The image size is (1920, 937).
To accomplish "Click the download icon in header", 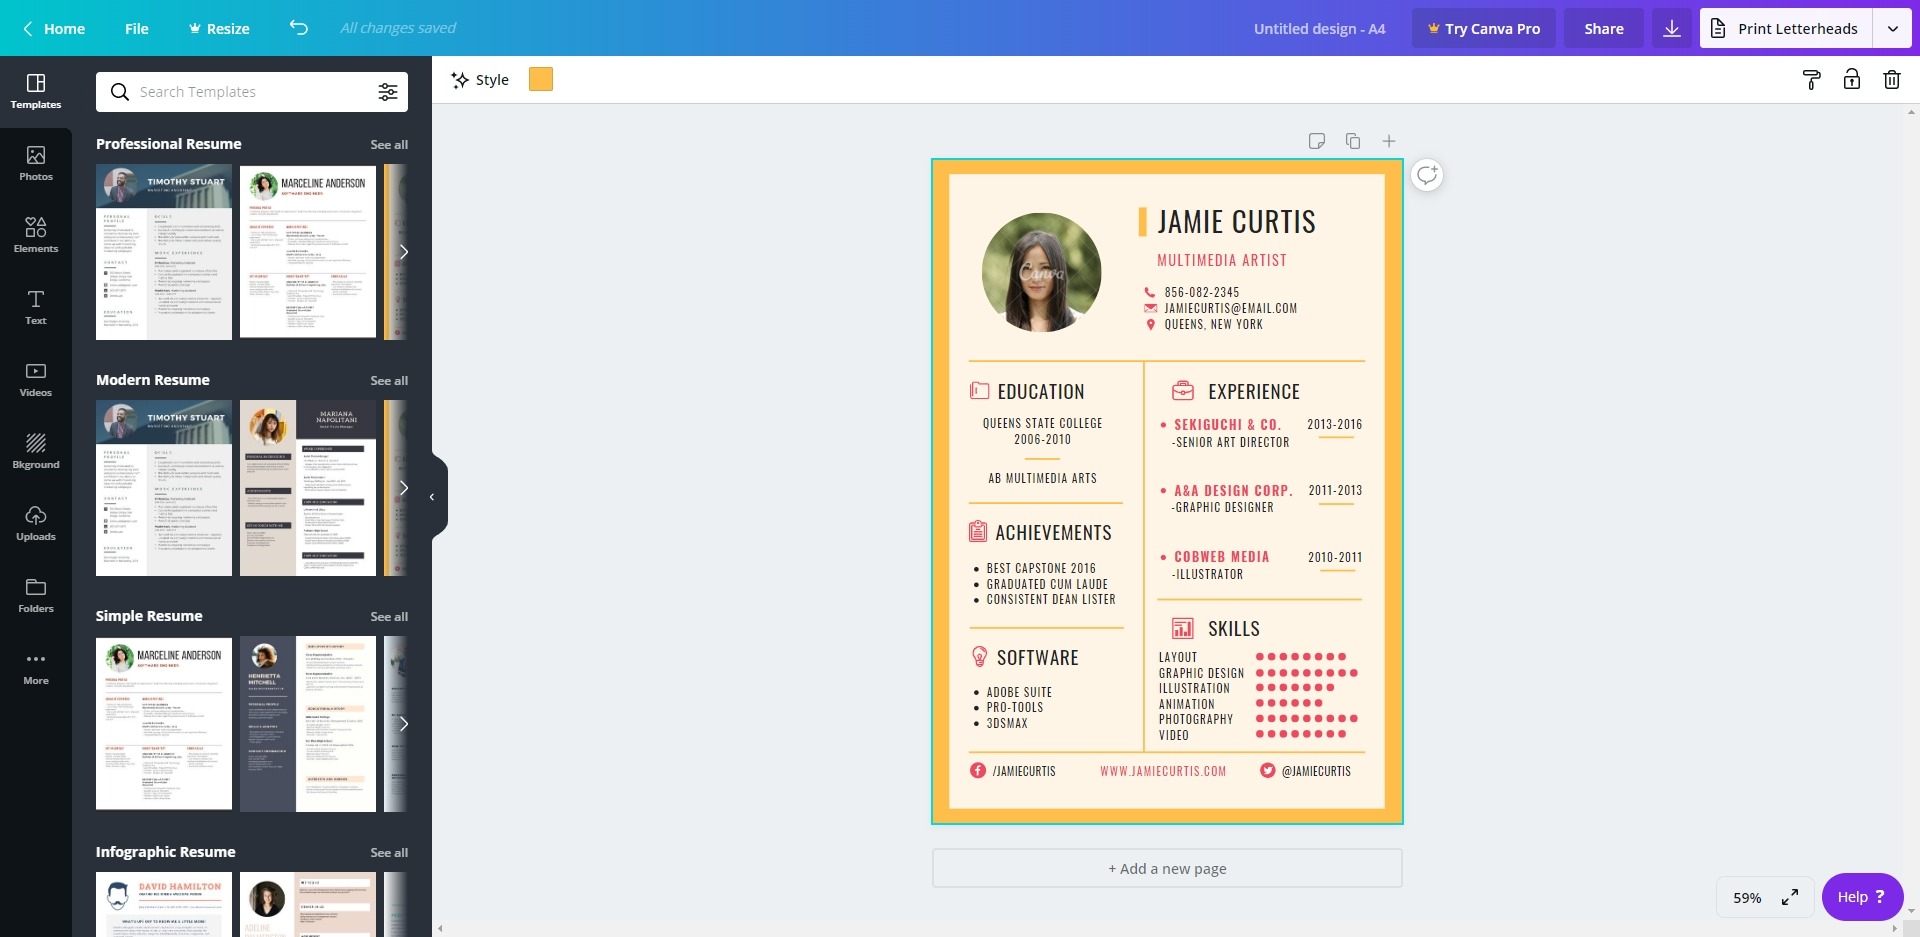I will tap(1671, 29).
